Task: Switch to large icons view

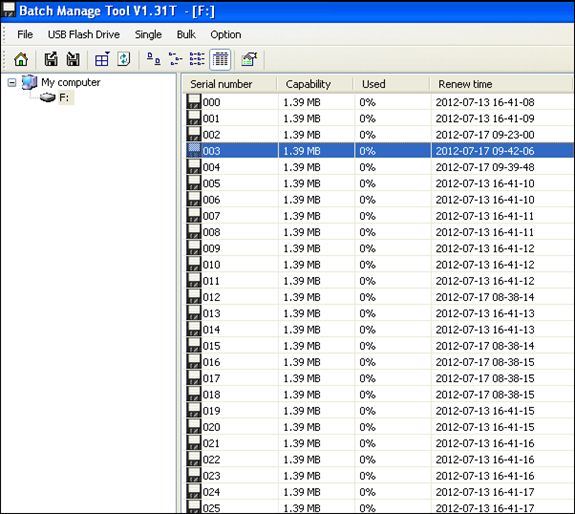Action: [x=154, y=59]
